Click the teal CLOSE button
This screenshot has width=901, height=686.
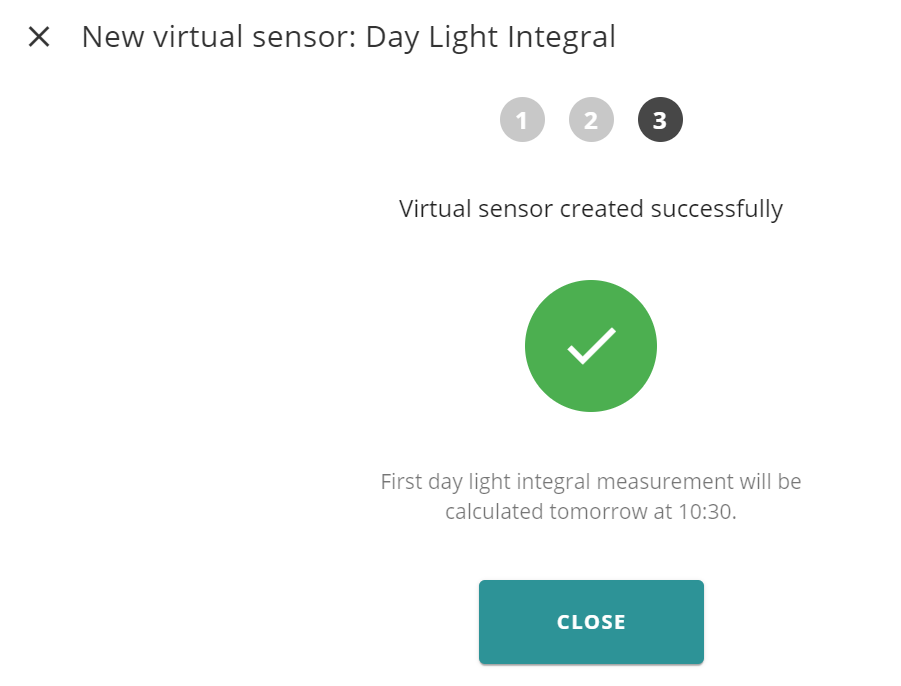[591, 622]
